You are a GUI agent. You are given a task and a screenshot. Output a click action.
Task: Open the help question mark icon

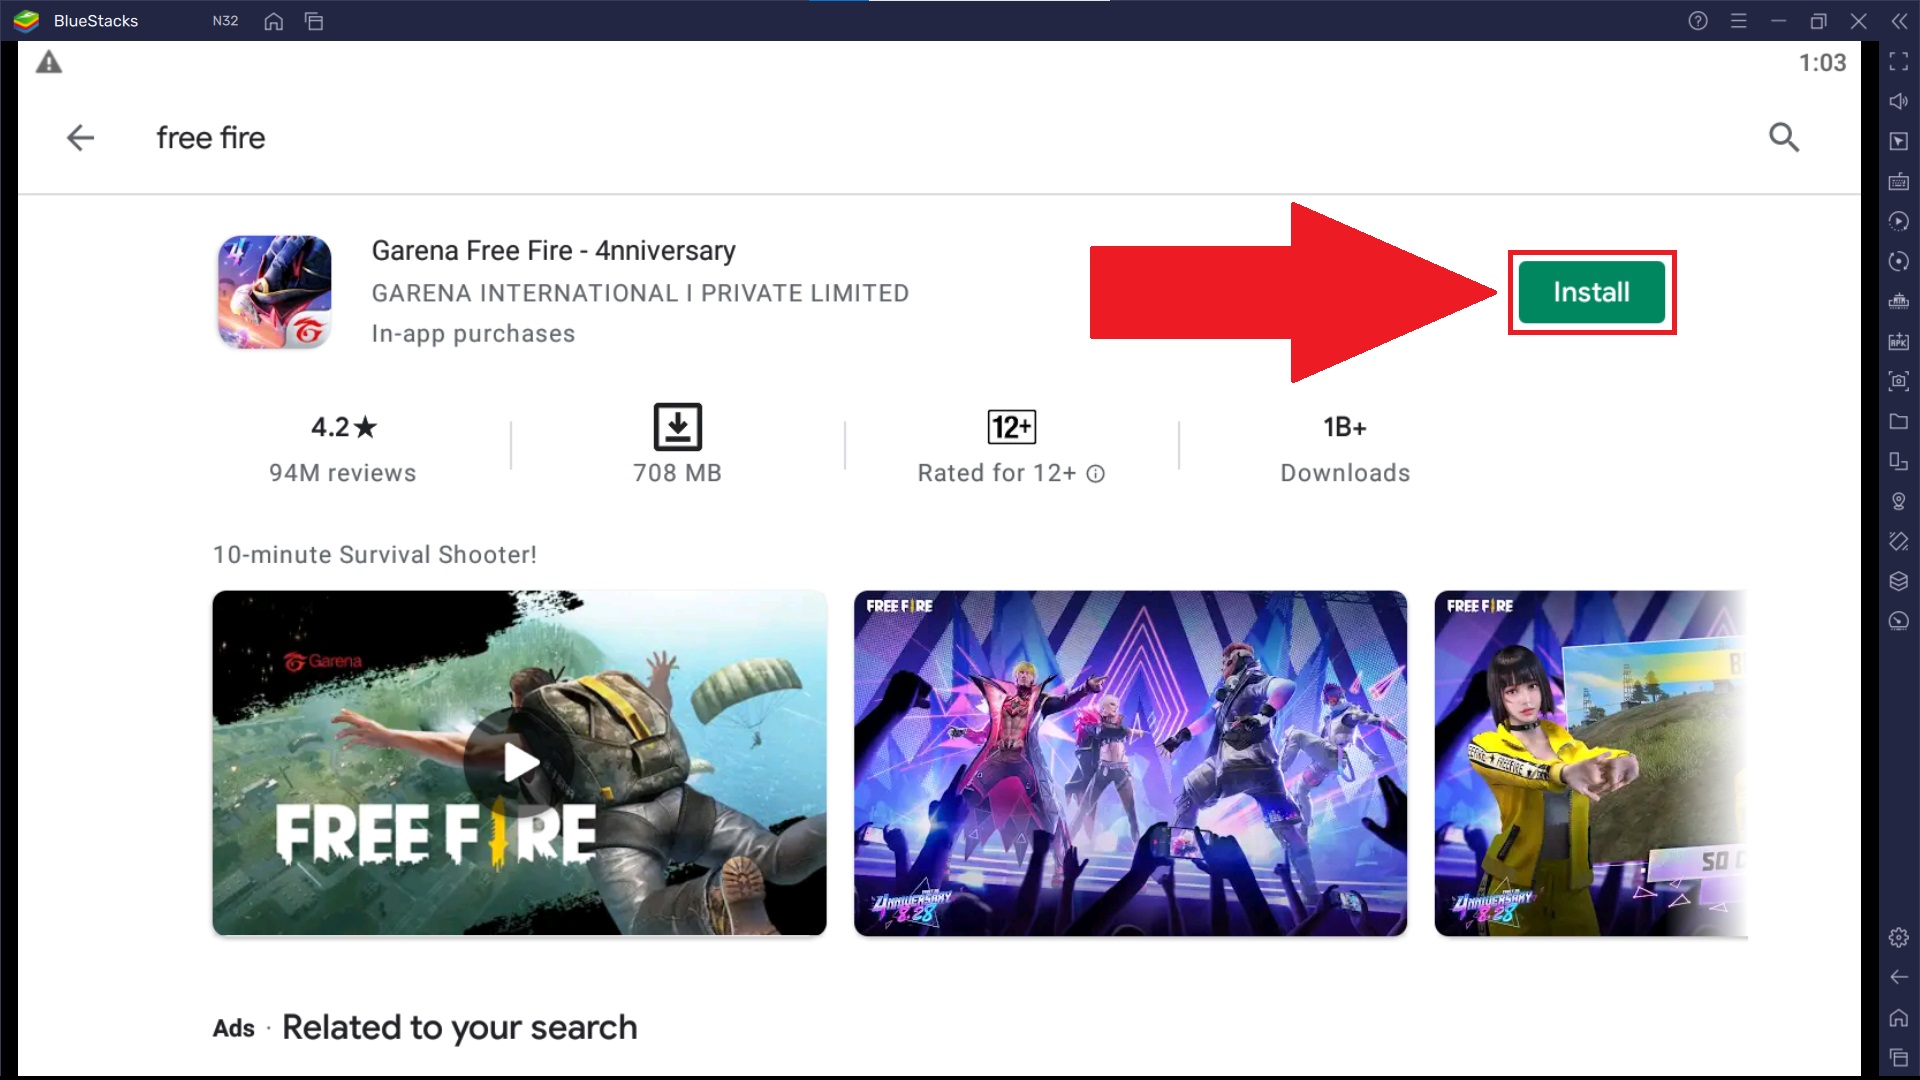tap(1698, 21)
